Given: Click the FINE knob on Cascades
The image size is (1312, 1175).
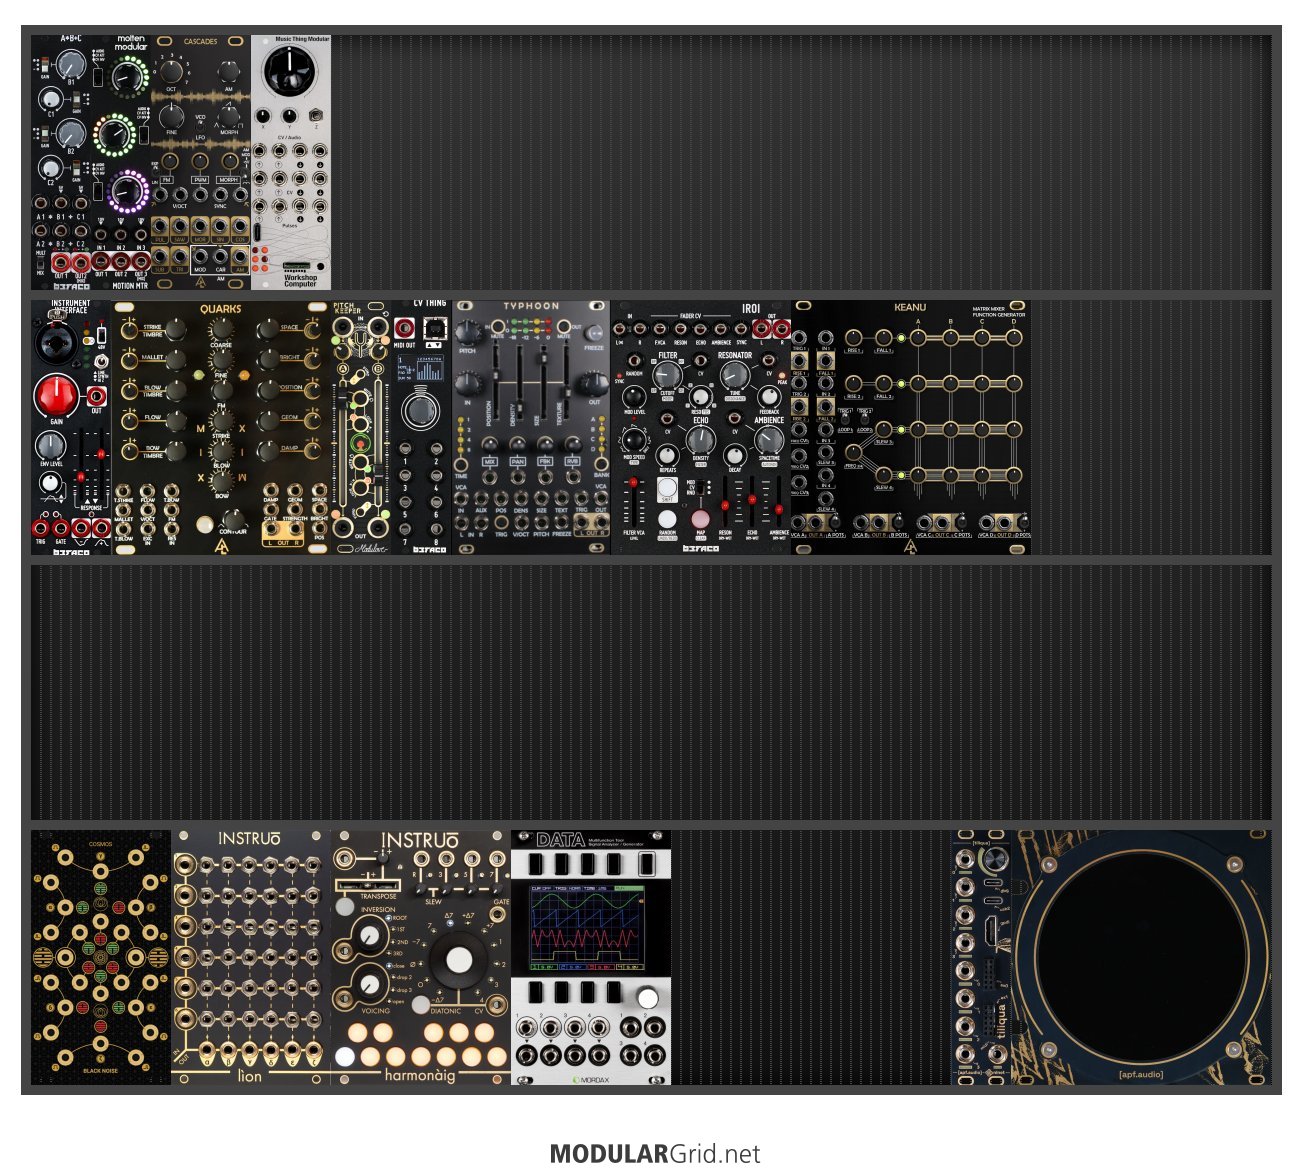Looking at the screenshot, I should point(172,117).
